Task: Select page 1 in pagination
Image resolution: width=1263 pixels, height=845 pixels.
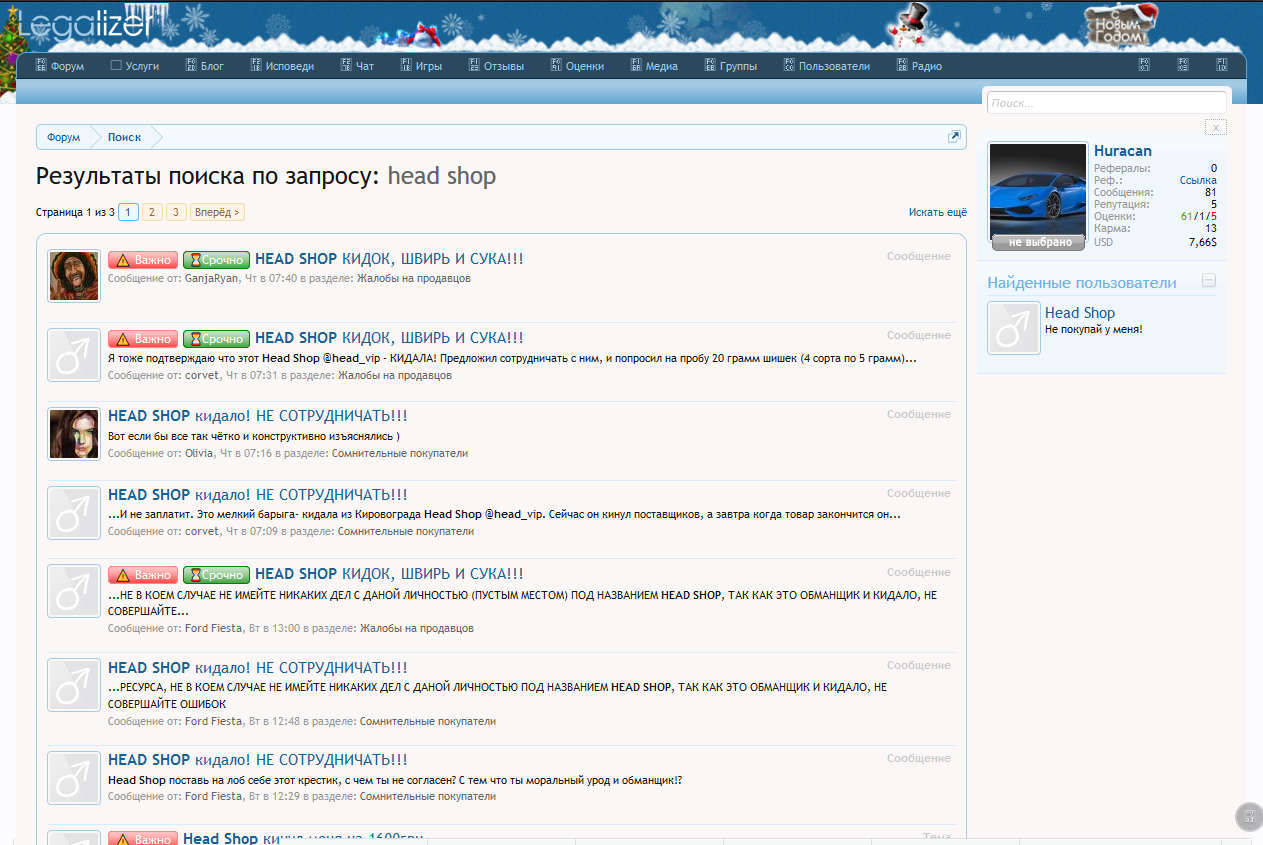Action: [128, 212]
